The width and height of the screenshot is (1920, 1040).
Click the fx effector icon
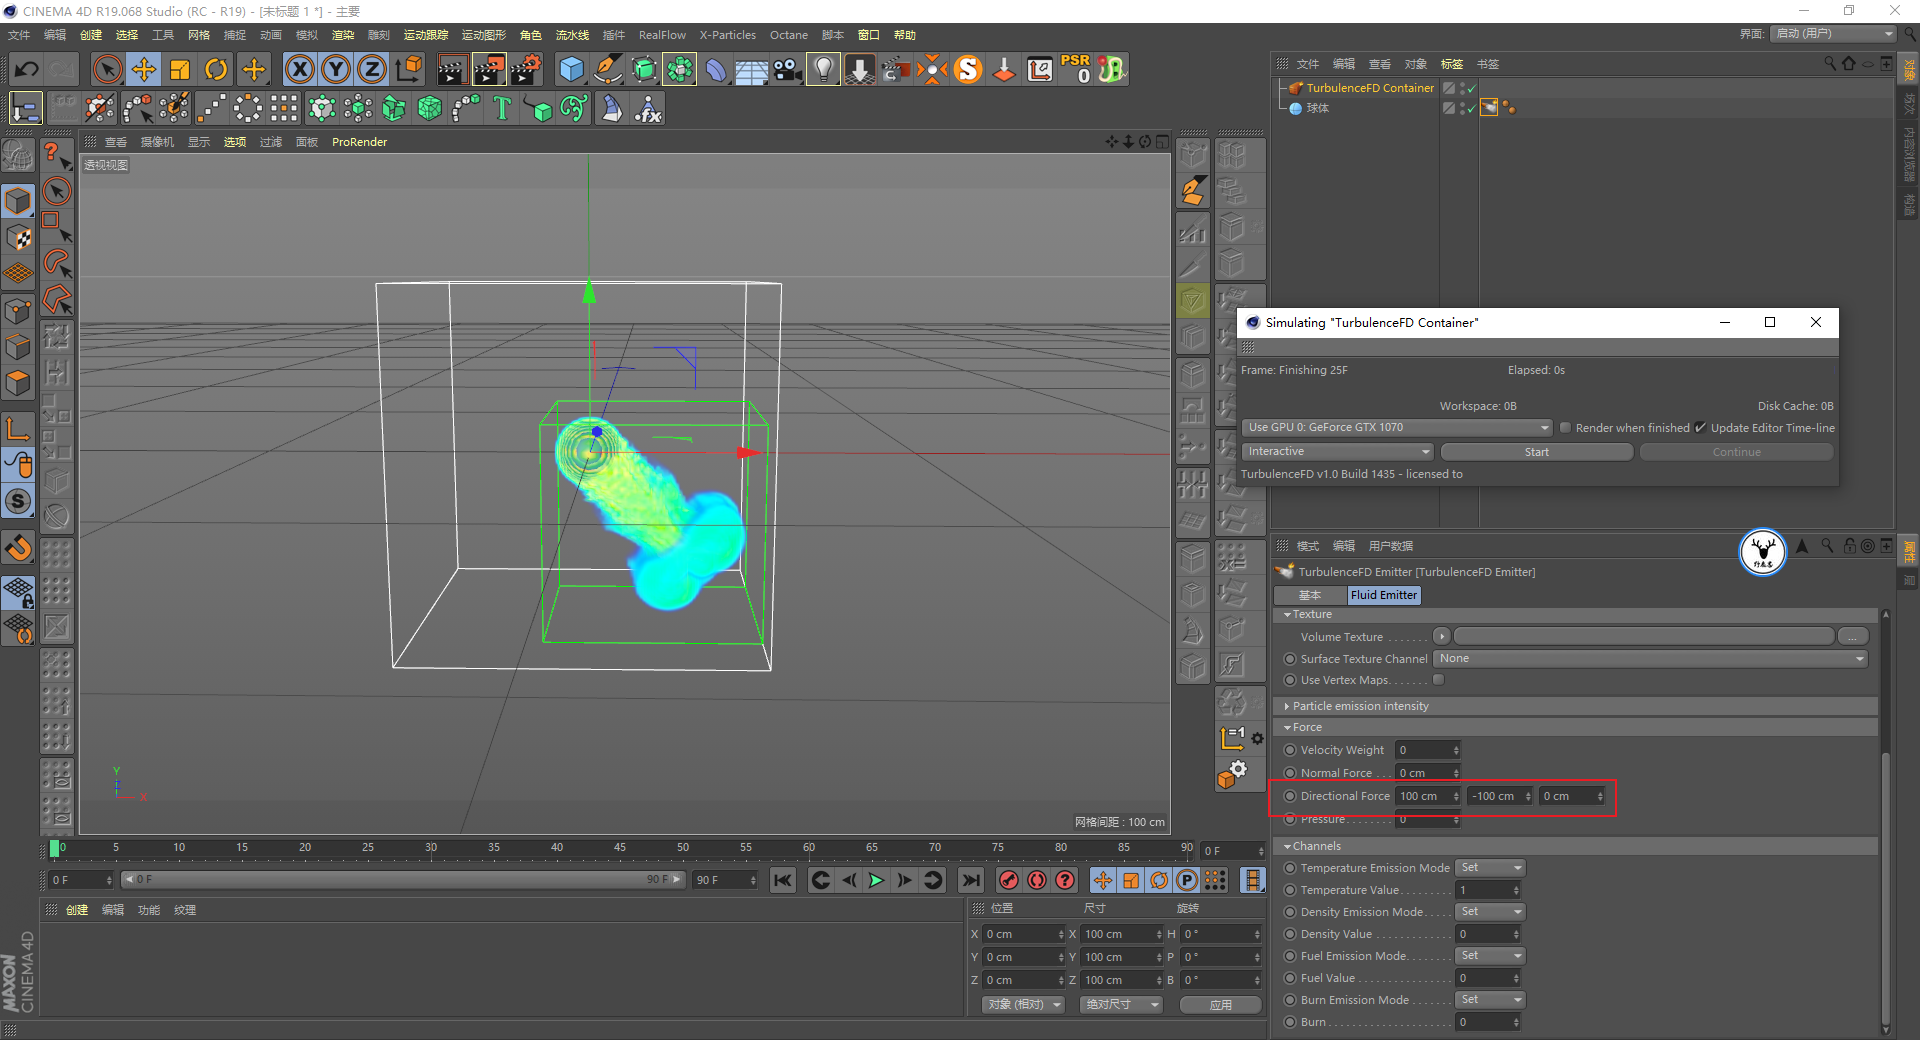[x=648, y=108]
